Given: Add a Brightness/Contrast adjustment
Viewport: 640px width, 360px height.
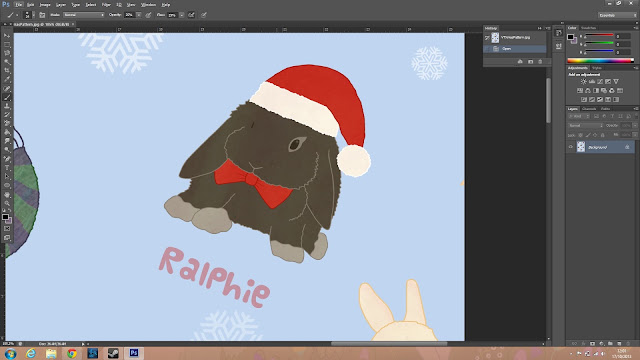Looking at the screenshot, I should (x=584, y=82).
